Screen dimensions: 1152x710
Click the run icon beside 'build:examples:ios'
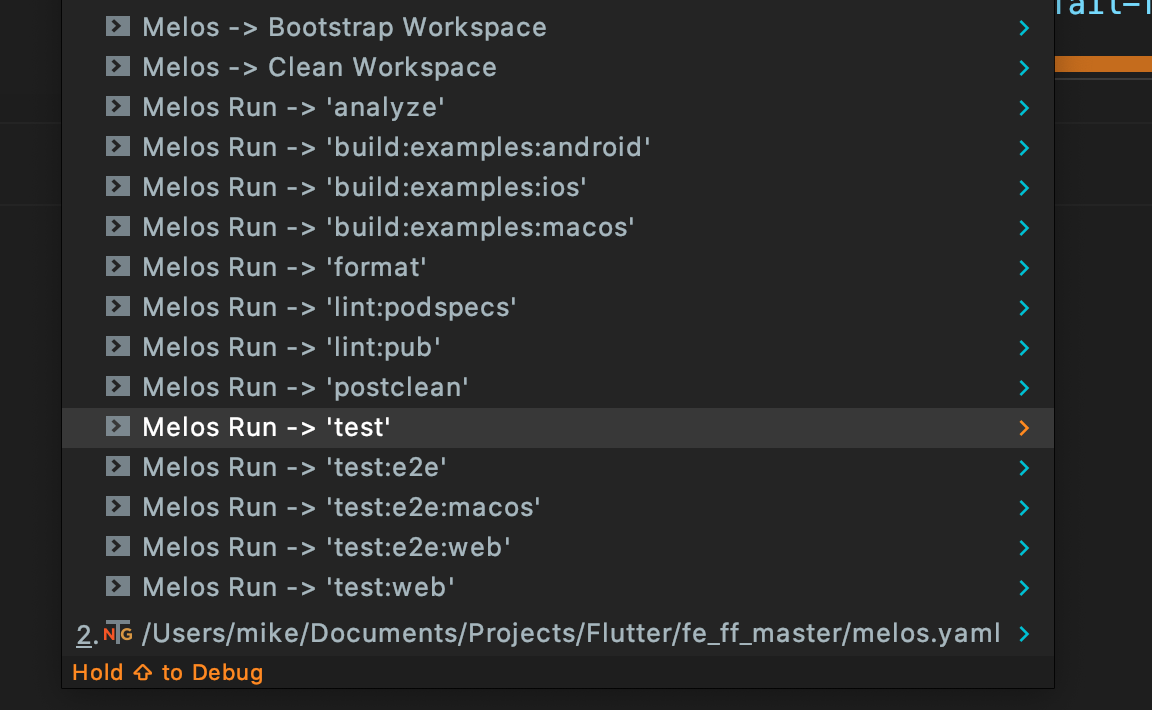118,187
